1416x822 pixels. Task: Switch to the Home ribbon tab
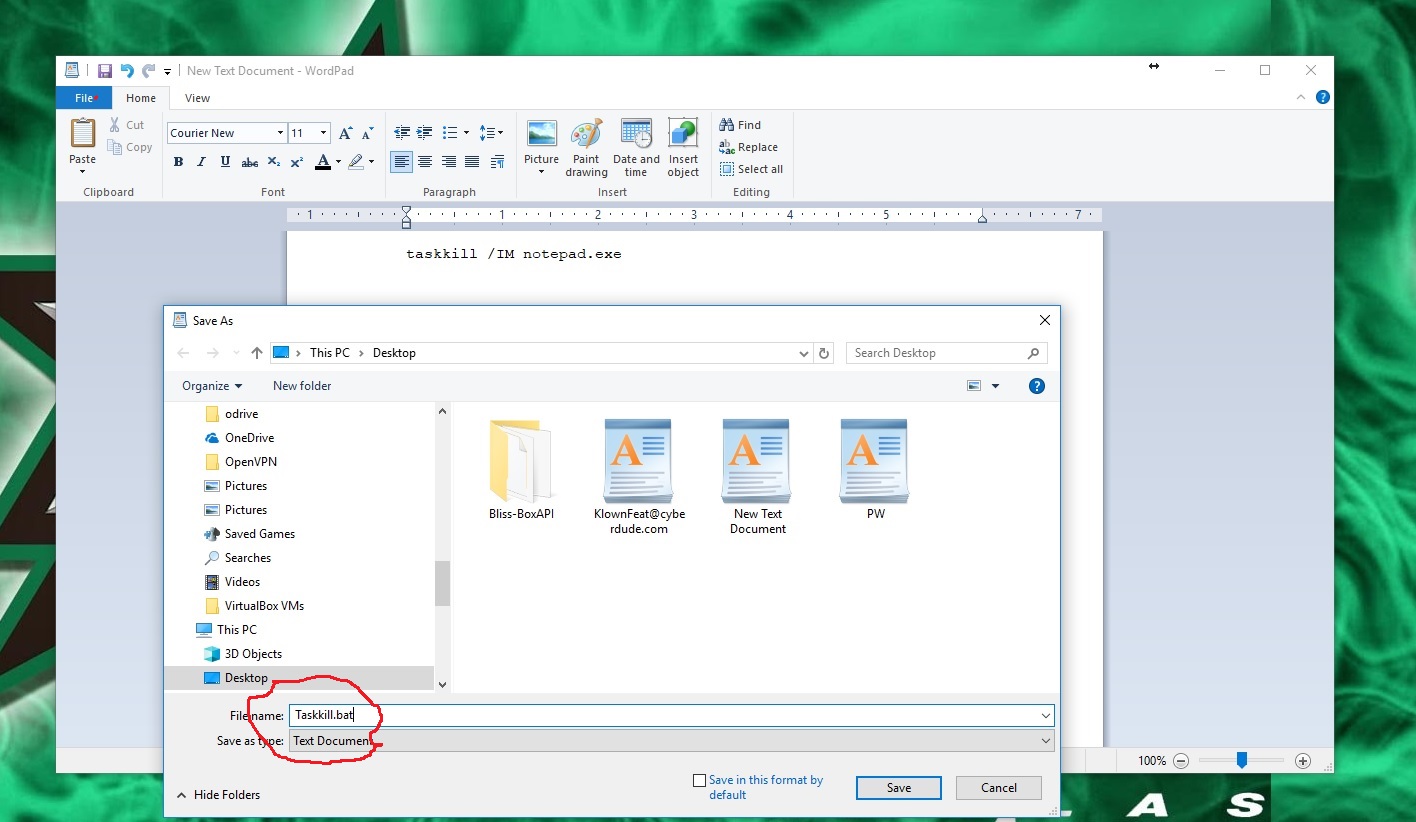point(141,98)
